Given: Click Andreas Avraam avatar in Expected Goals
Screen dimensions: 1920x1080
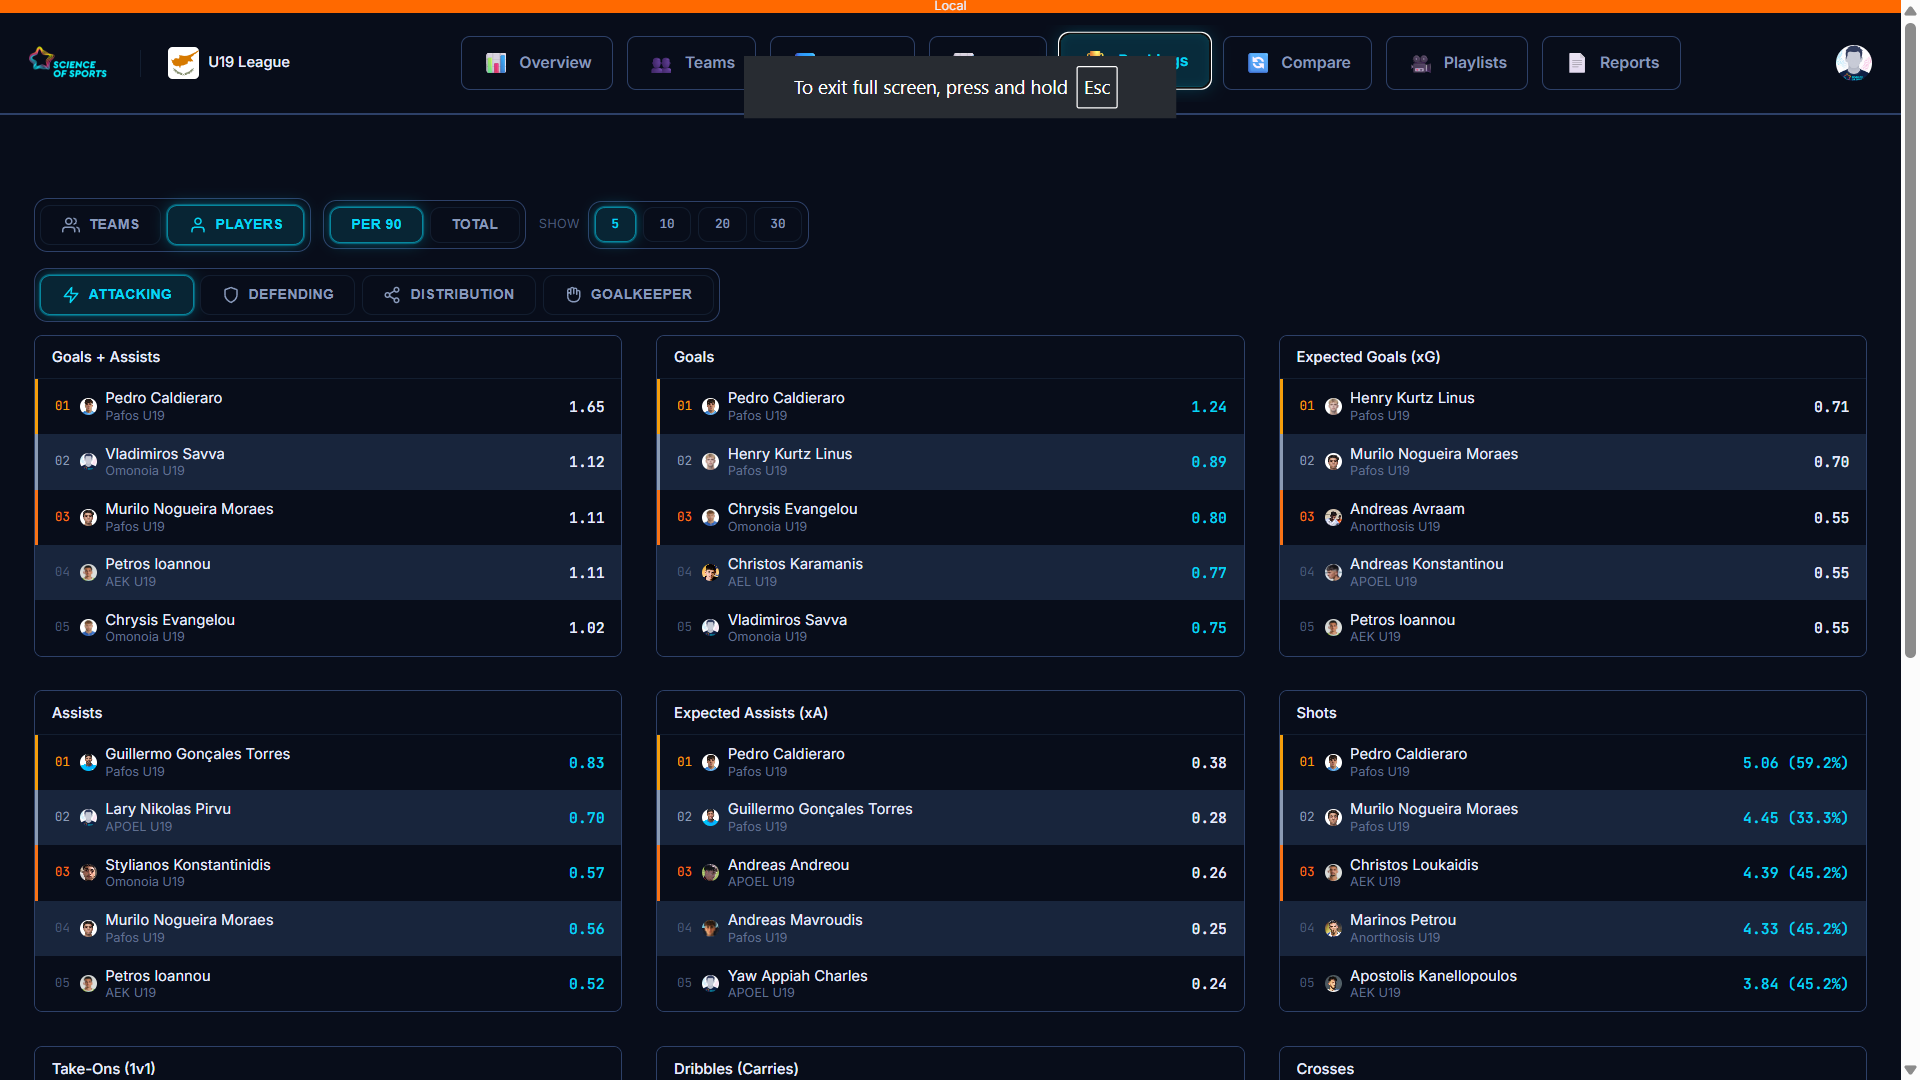Looking at the screenshot, I should (x=1333, y=517).
